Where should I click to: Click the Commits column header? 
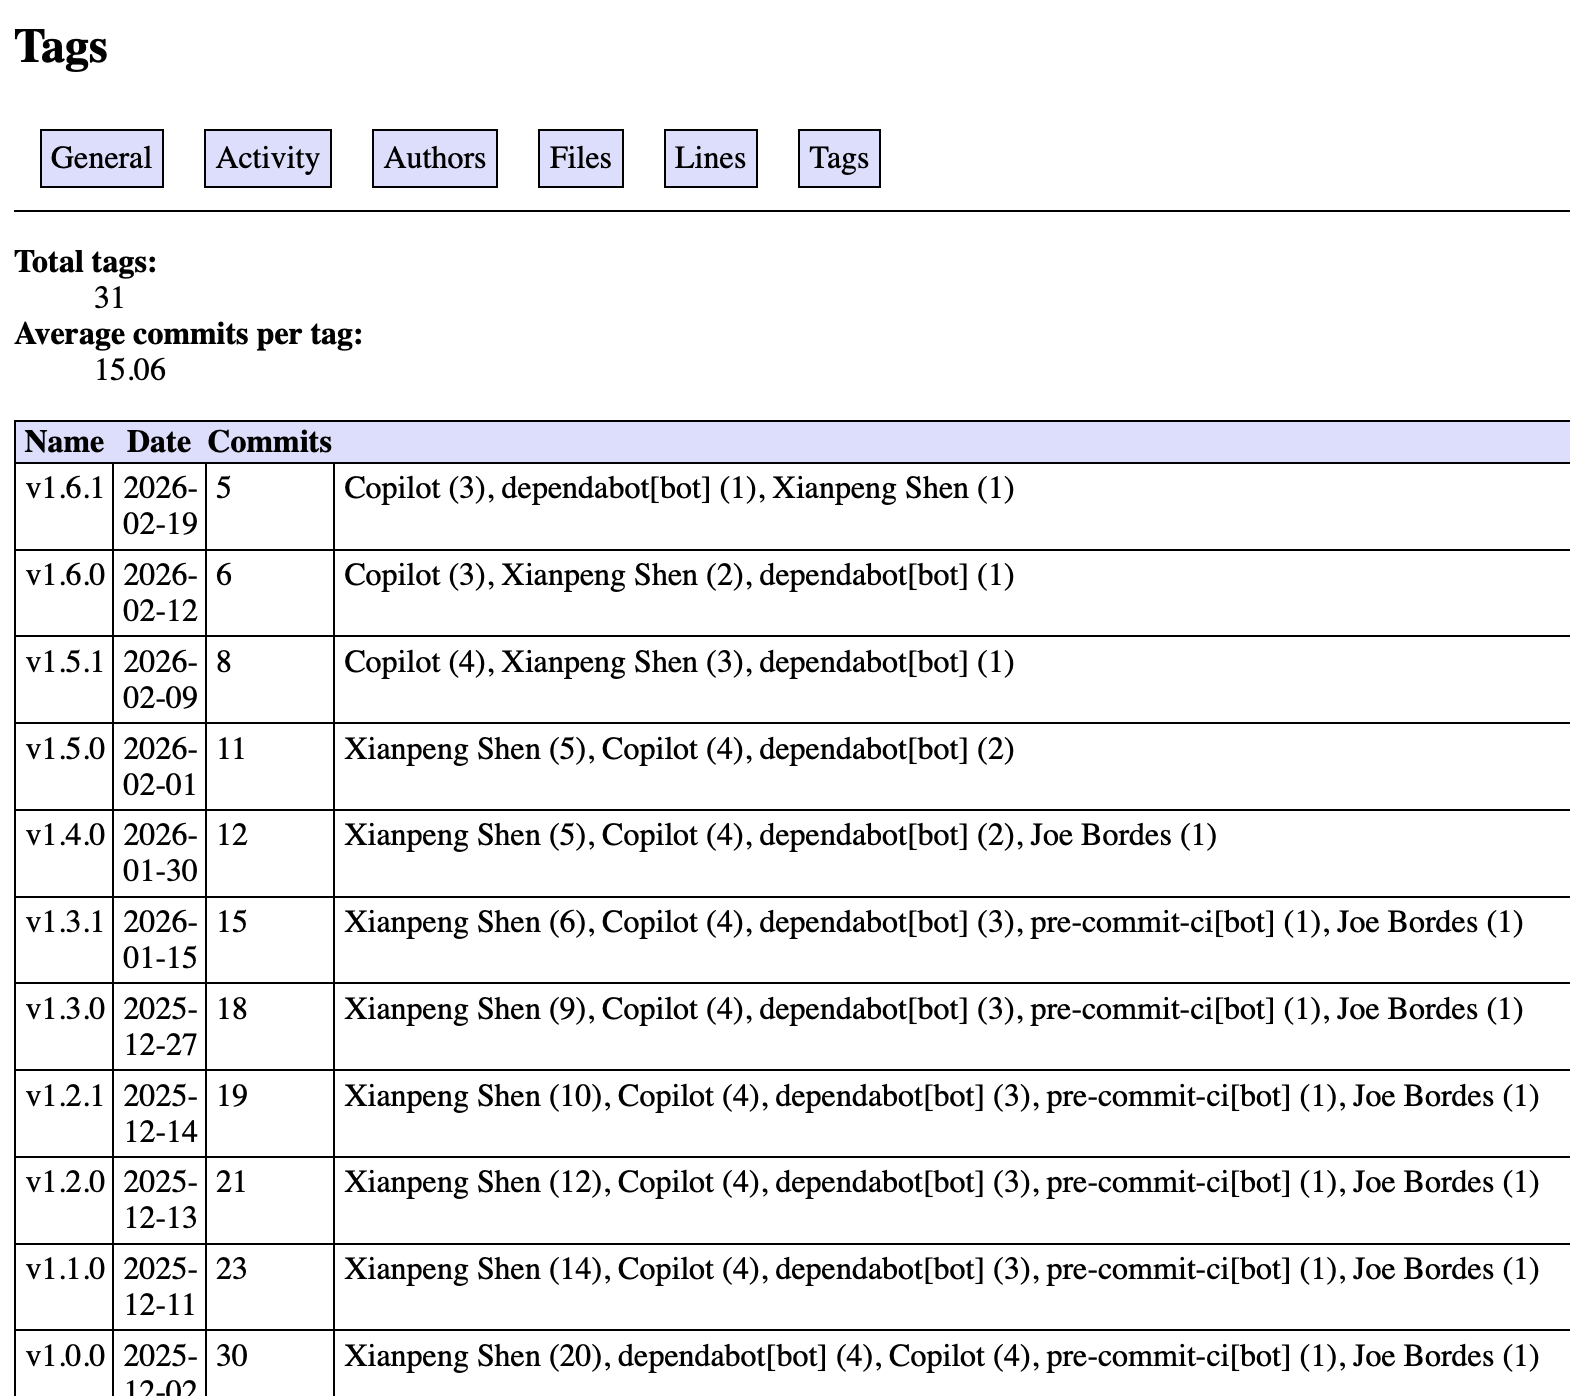click(269, 442)
